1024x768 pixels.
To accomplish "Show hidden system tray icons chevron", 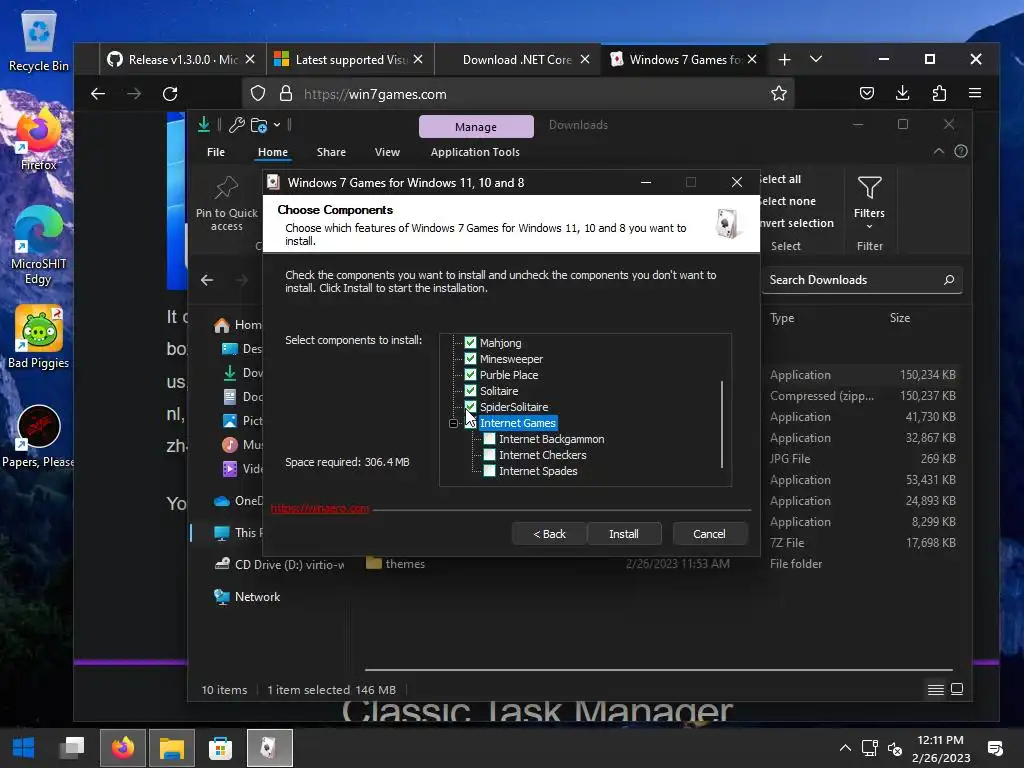I will coord(845,748).
